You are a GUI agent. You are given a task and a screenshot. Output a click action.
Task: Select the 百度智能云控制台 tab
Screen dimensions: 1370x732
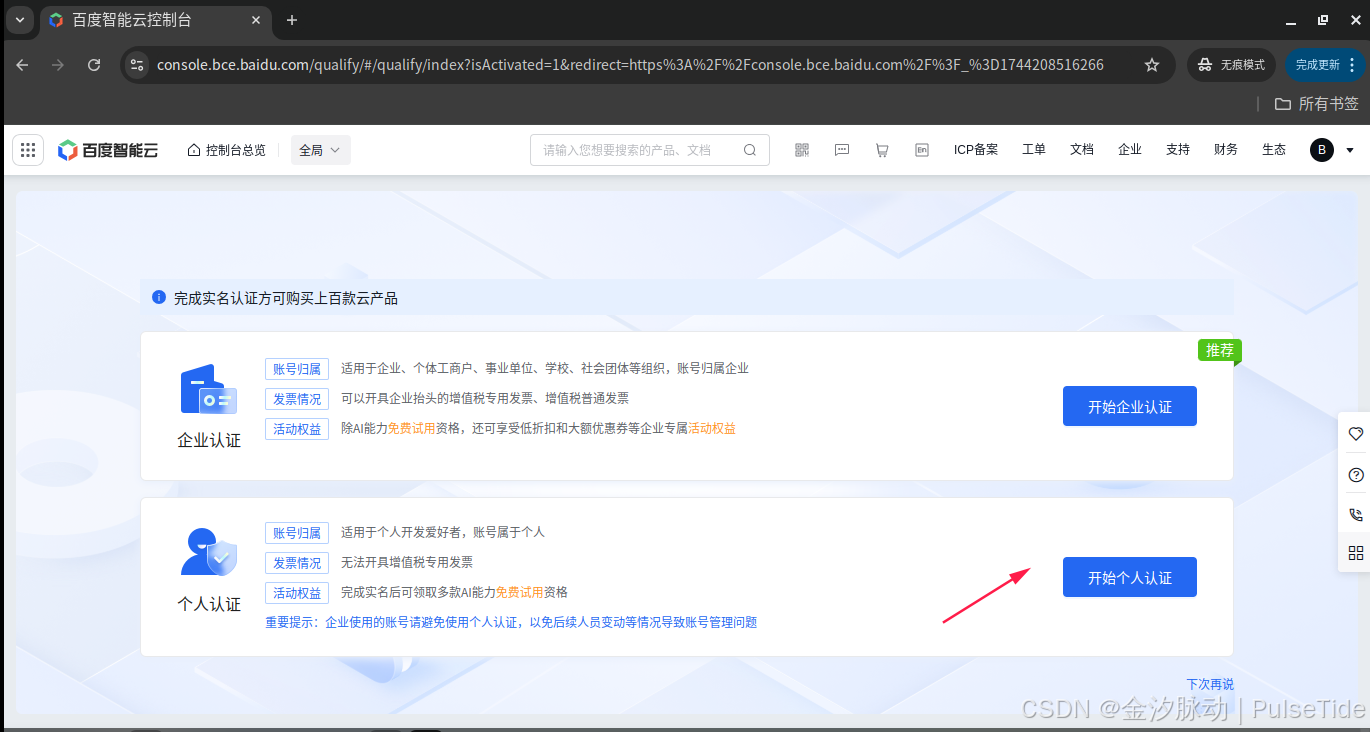(155, 20)
